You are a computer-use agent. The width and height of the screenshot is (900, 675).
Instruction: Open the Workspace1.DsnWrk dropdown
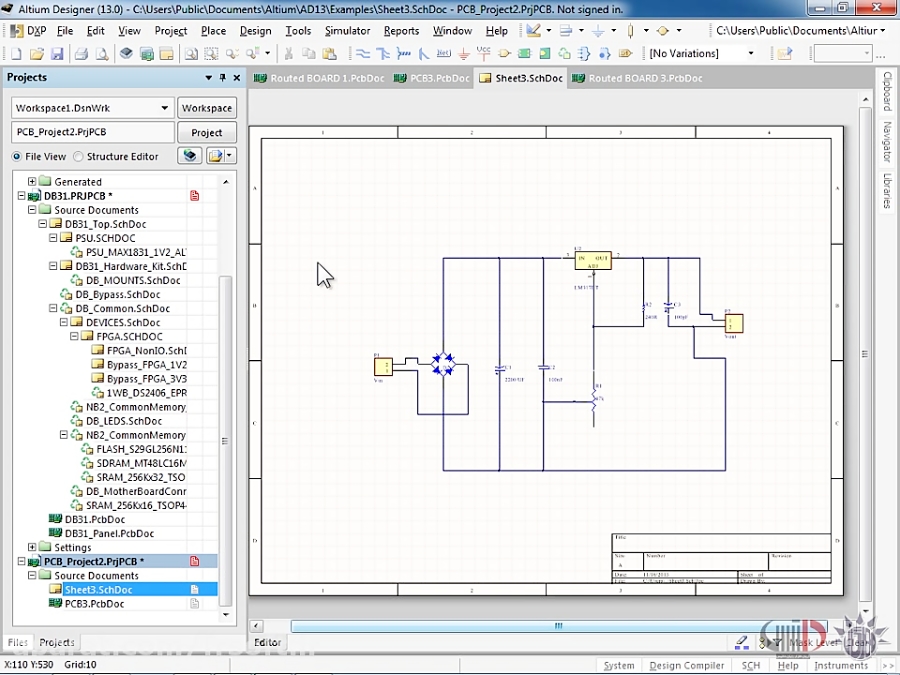click(x=165, y=108)
